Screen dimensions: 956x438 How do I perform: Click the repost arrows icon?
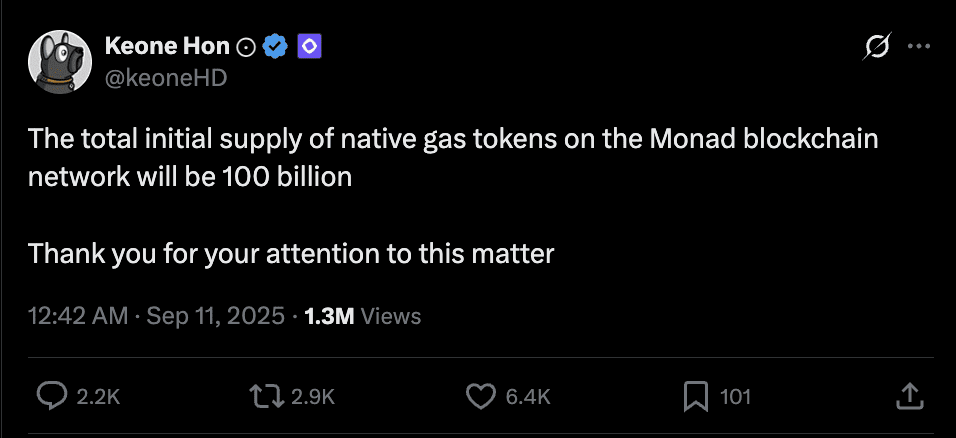(268, 397)
